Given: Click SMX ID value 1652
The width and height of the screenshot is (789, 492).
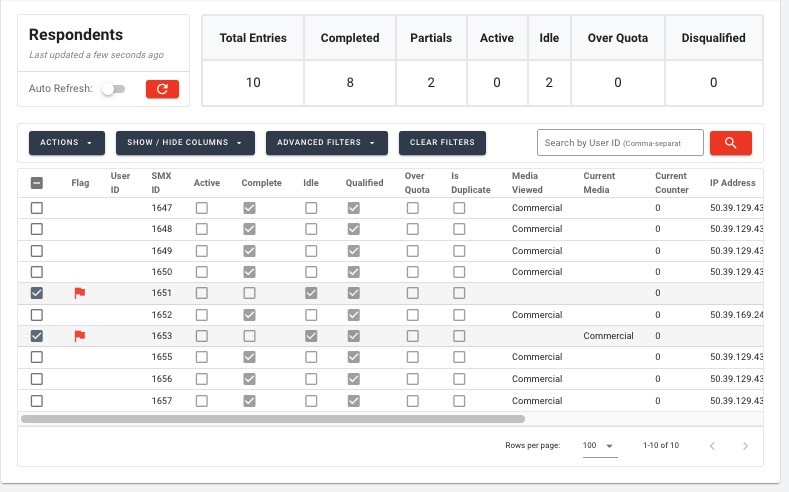Looking at the screenshot, I should [162, 315].
